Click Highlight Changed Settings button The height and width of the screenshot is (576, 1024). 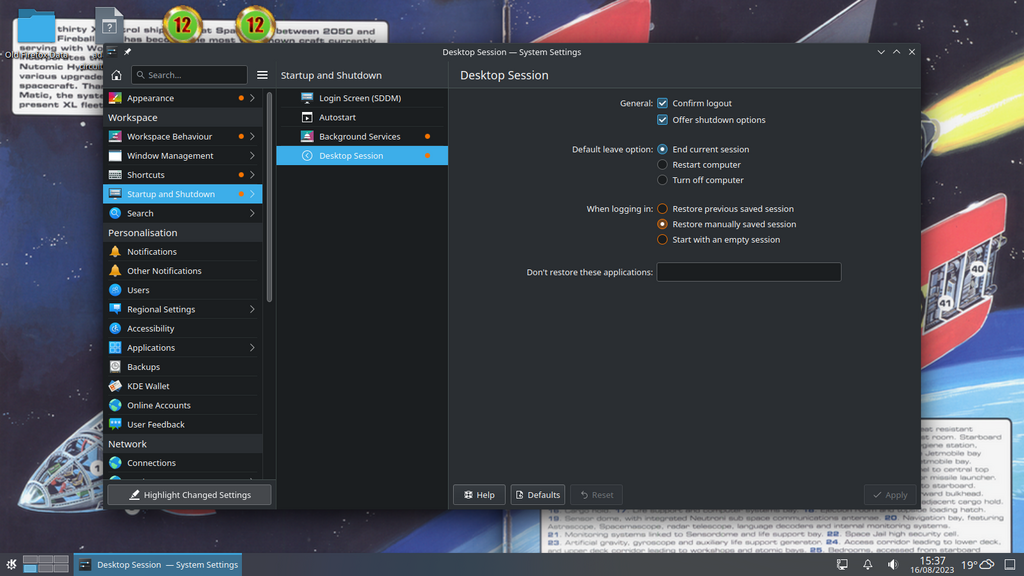[x=189, y=495]
